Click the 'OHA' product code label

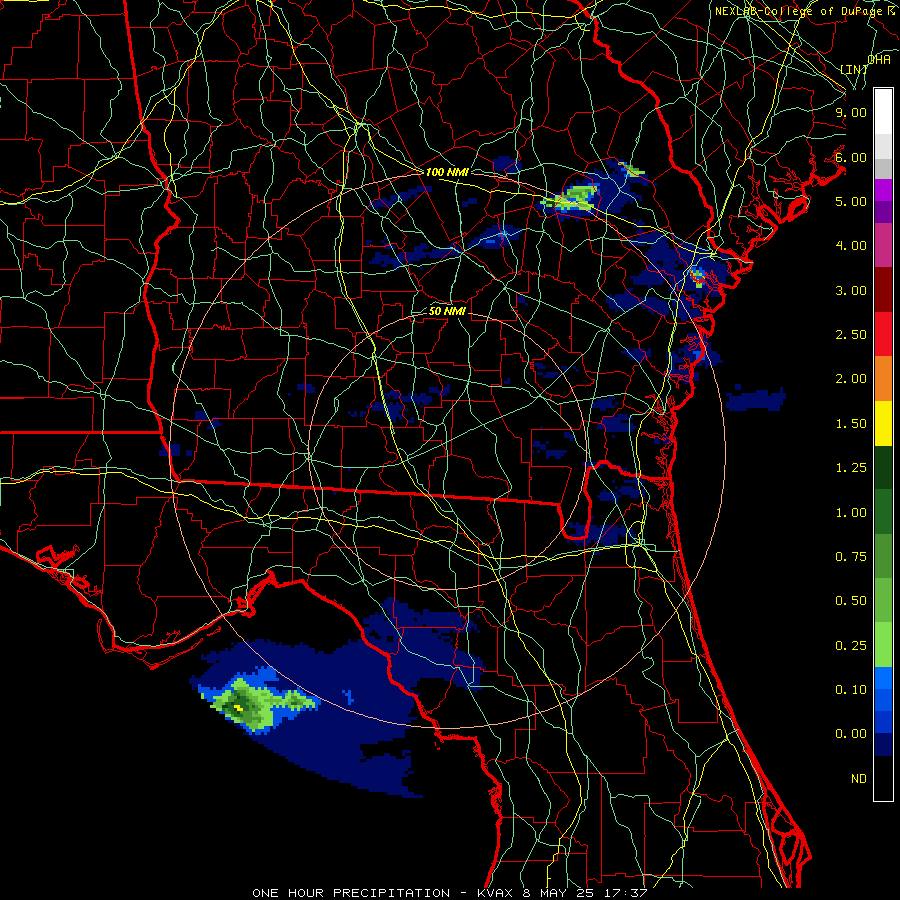879,59
